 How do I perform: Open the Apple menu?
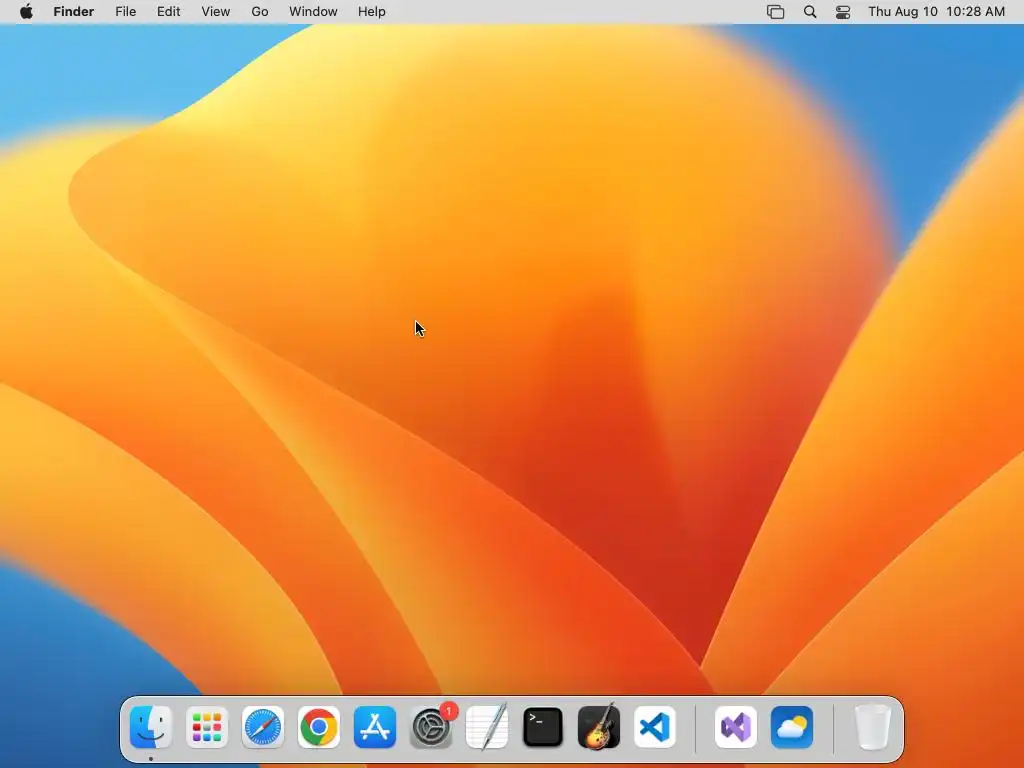pos(26,12)
